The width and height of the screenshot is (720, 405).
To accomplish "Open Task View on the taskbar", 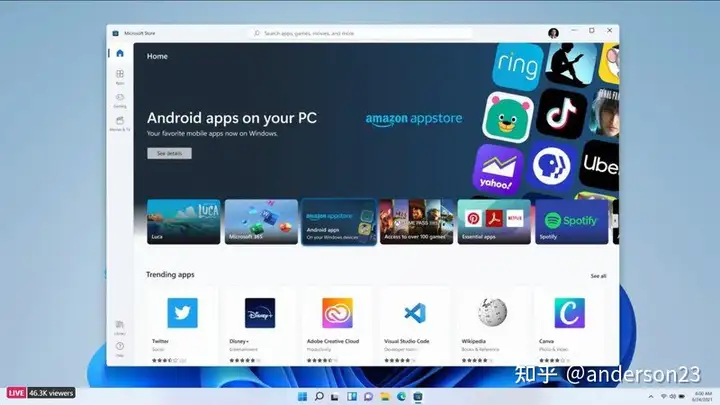I will point(335,397).
